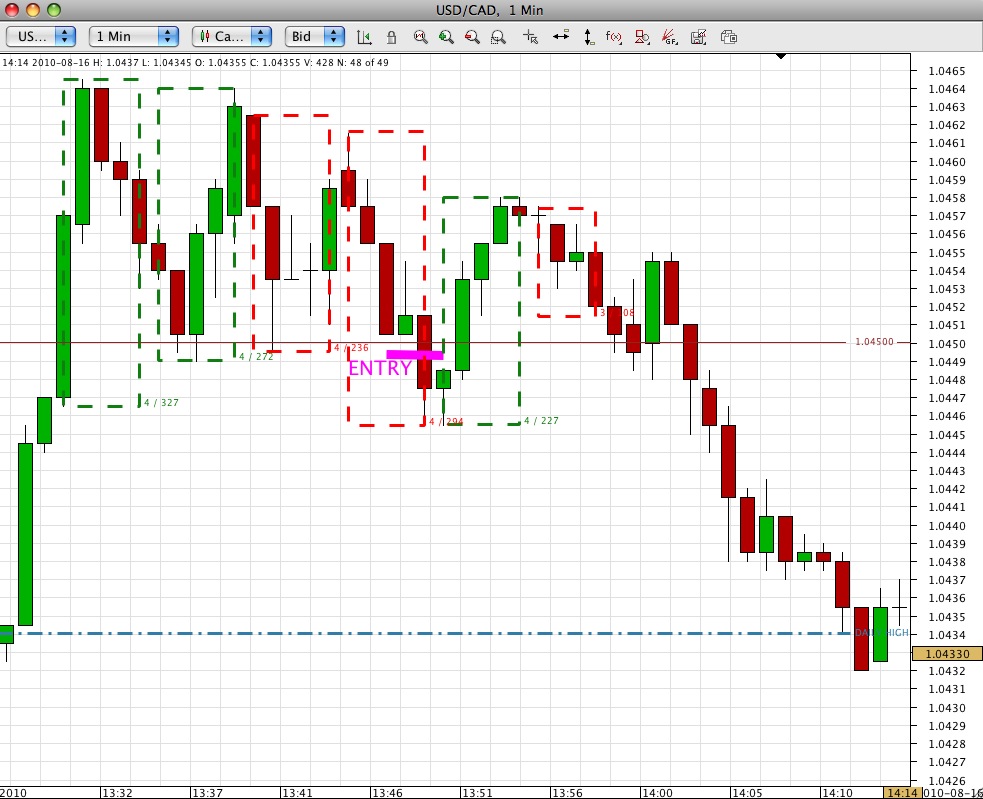Click the ENTRY label on chart

pos(380,368)
